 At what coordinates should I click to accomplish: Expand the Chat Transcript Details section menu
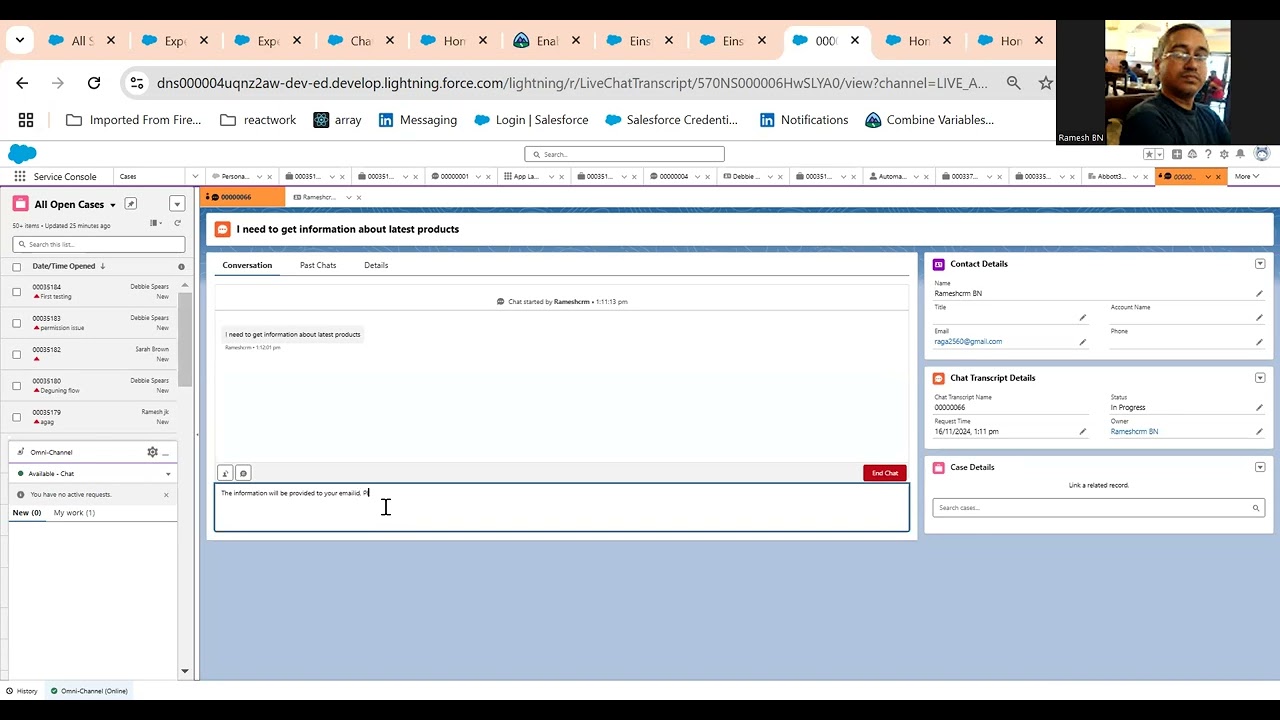pyautogui.click(x=1260, y=378)
